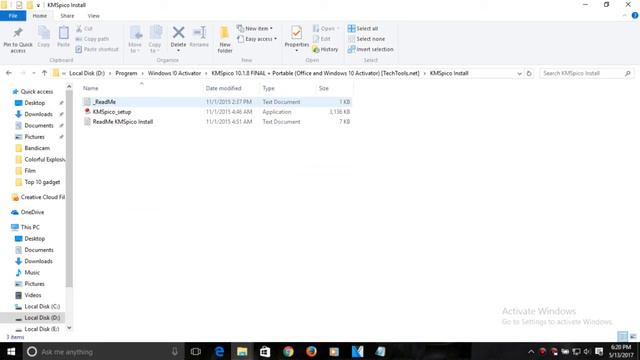Refresh the current folder
The image size is (640, 360).
[529, 73]
